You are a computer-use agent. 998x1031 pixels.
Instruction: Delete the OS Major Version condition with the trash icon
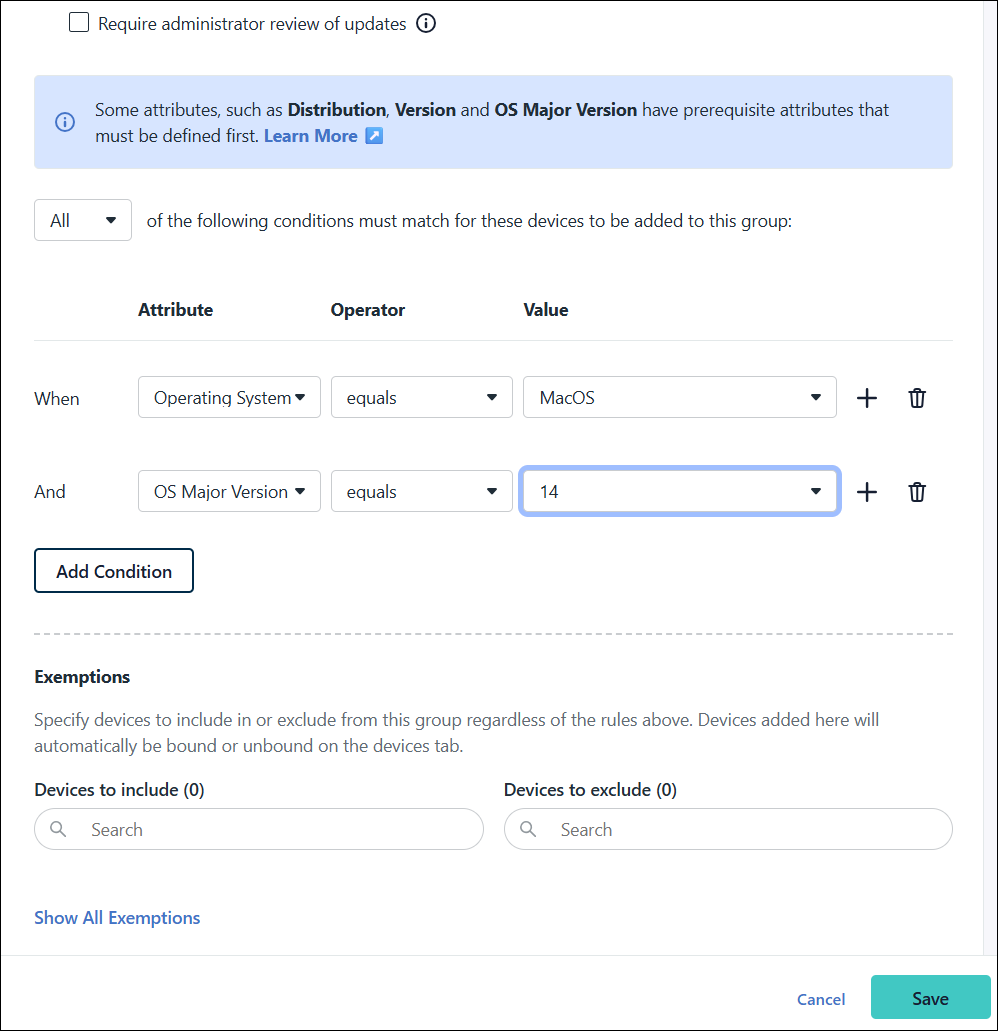pyautogui.click(x=917, y=491)
